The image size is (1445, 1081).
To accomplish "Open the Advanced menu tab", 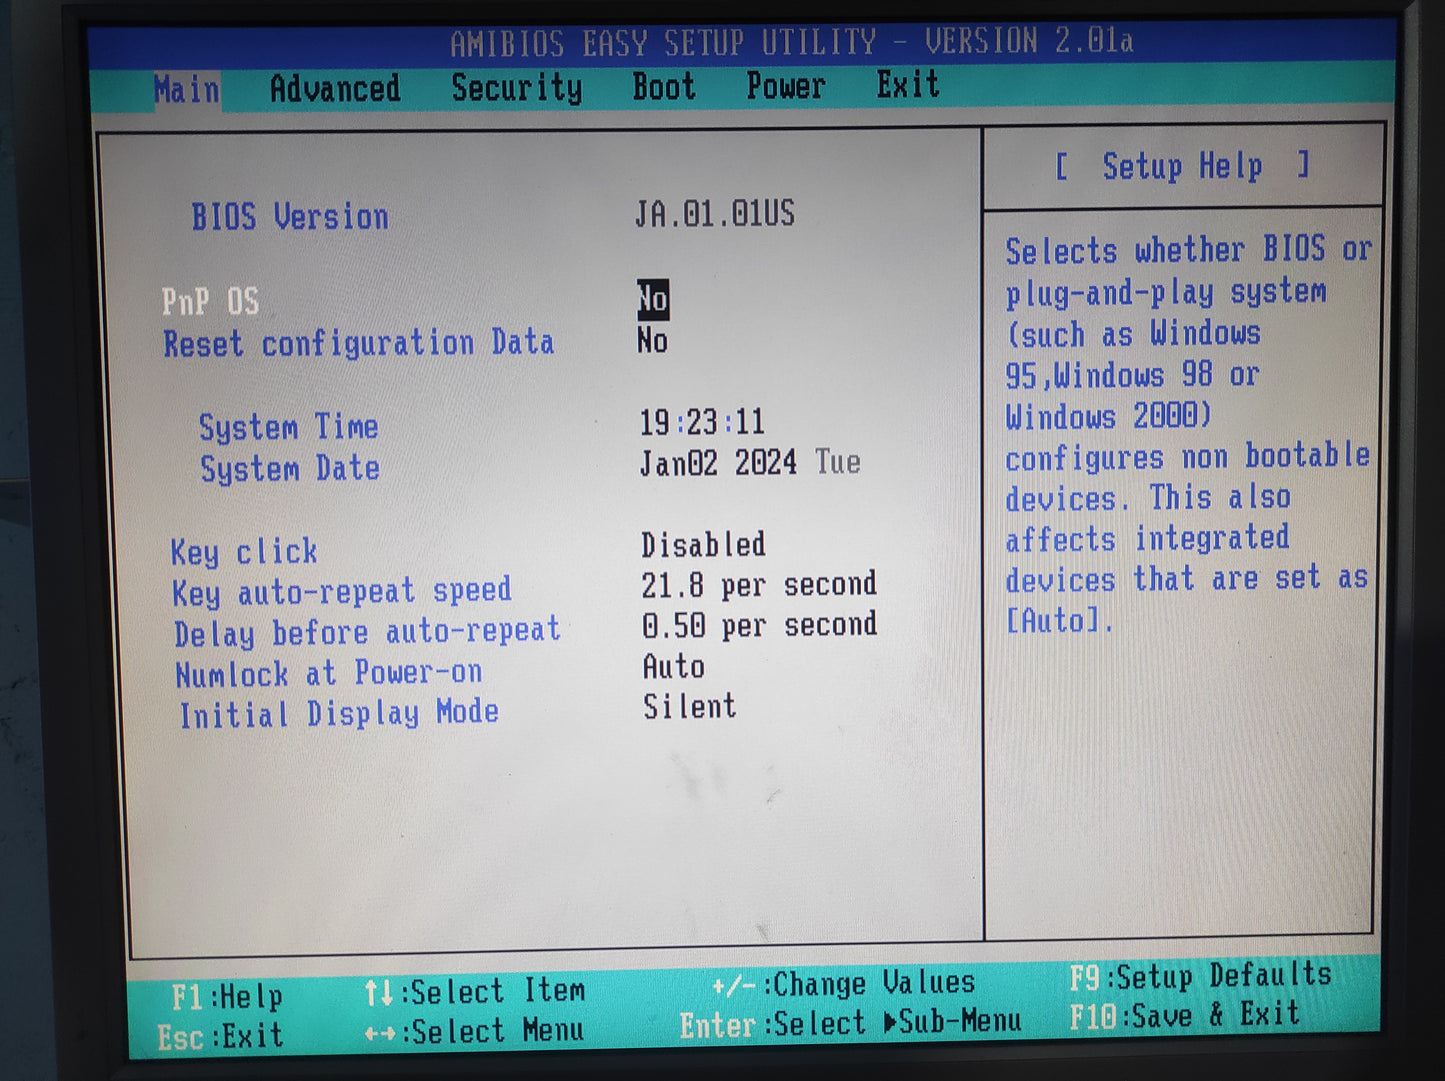I will [x=334, y=89].
